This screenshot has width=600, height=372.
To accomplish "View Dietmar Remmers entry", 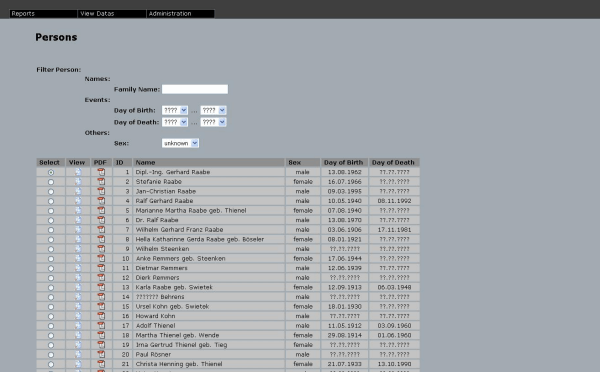I will point(78,268).
